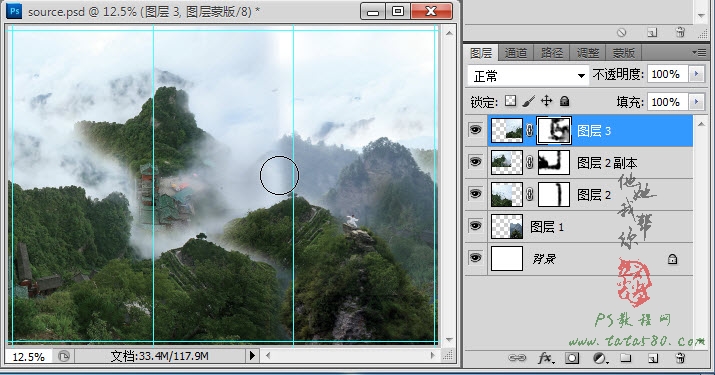This screenshot has height=375, width=715.
Task: Select the 图层 2 mask thumbnail
Action: point(554,195)
